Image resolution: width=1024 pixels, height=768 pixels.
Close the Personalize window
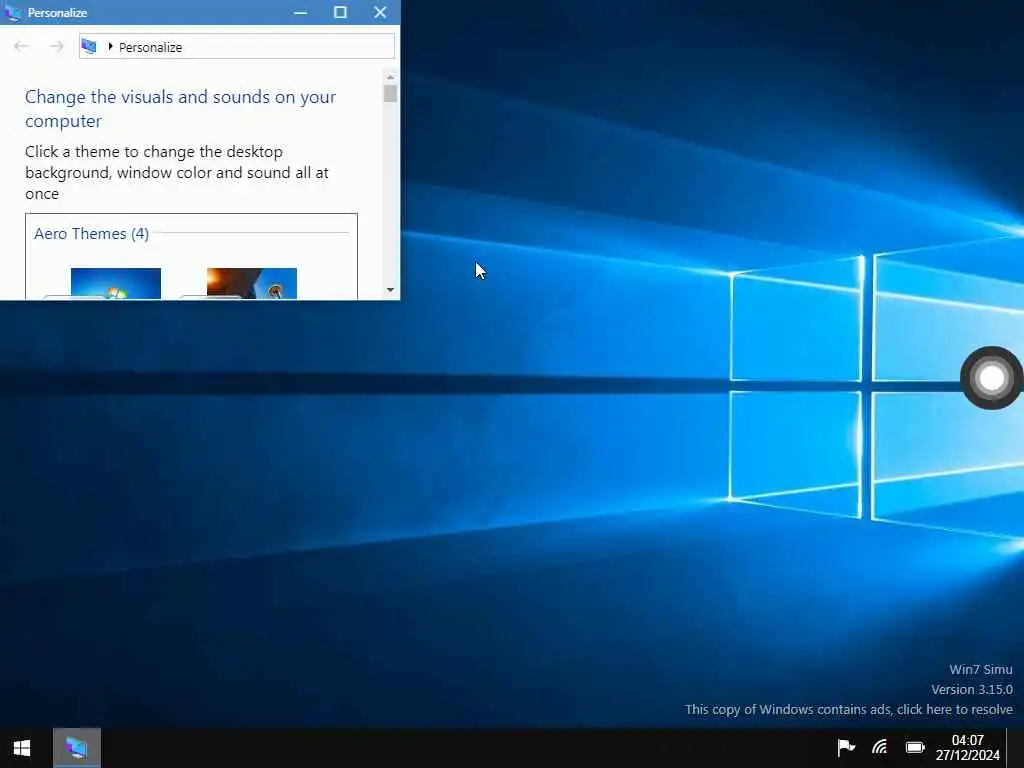point(380,12)
